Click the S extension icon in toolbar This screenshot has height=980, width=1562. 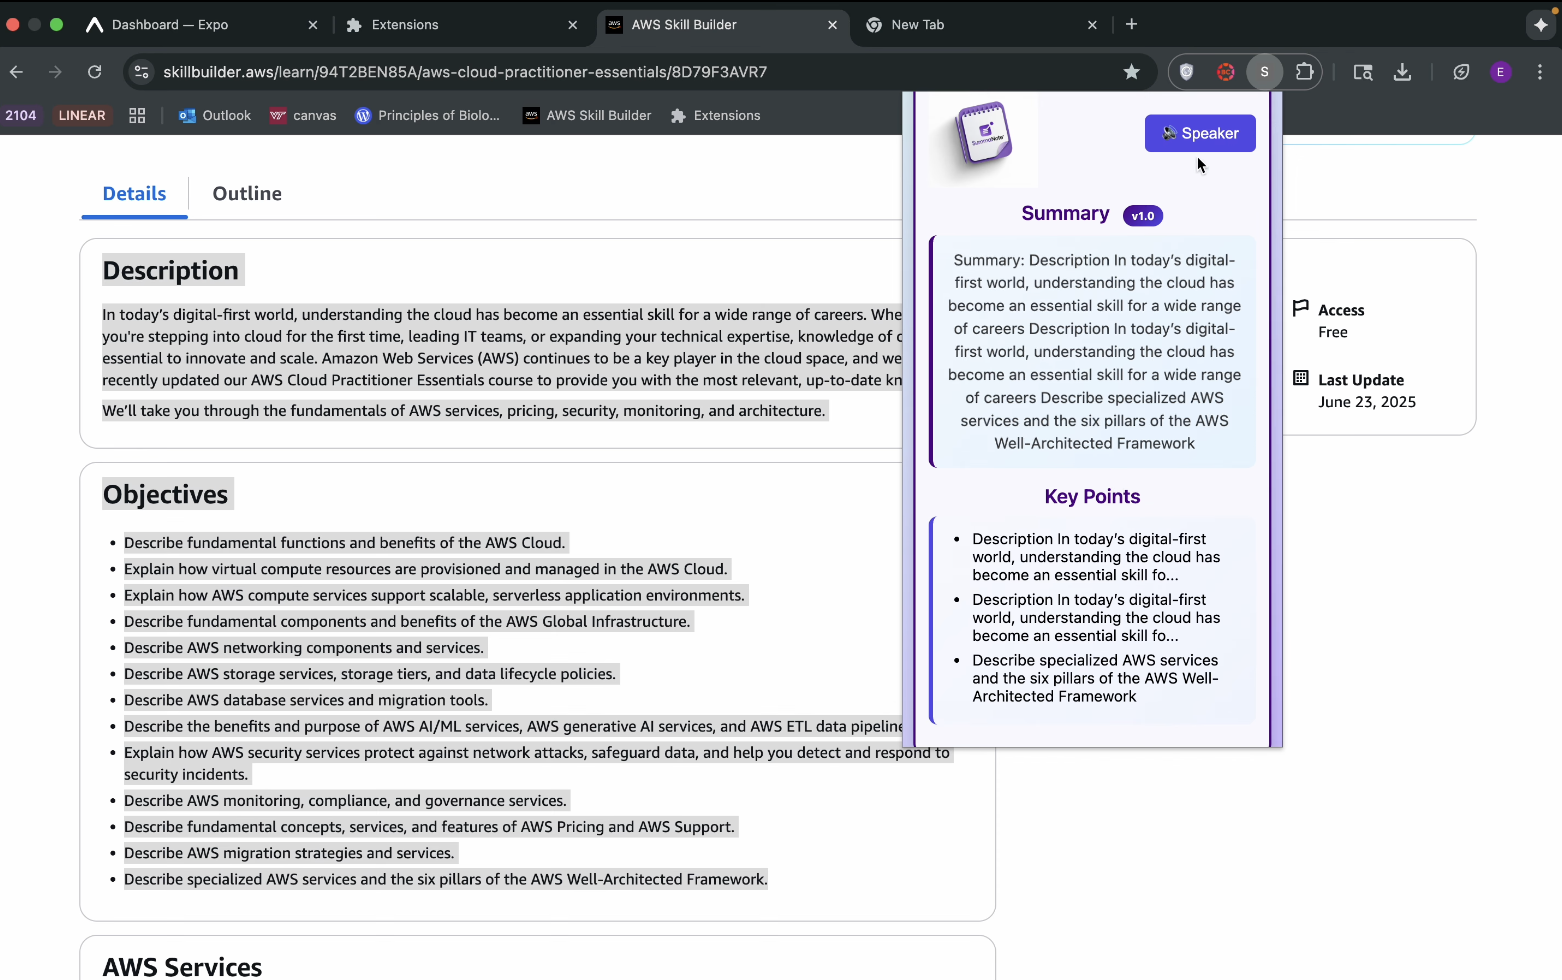pos(1264,72)
